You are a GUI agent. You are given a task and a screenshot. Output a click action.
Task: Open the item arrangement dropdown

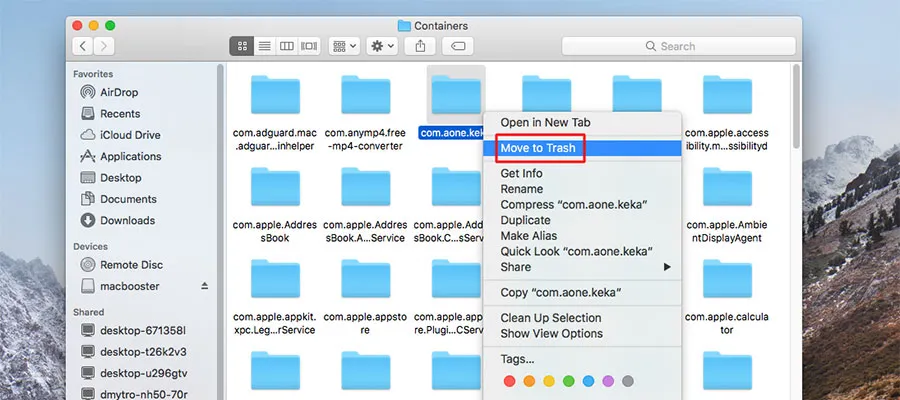click(344, 46)
